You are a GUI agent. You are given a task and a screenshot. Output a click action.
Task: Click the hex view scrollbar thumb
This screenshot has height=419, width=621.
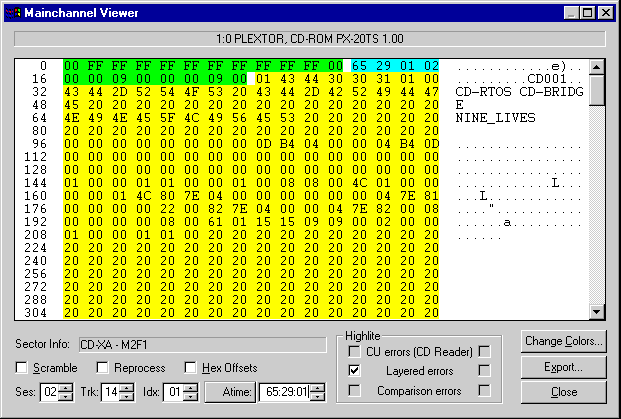pos(596,90)
